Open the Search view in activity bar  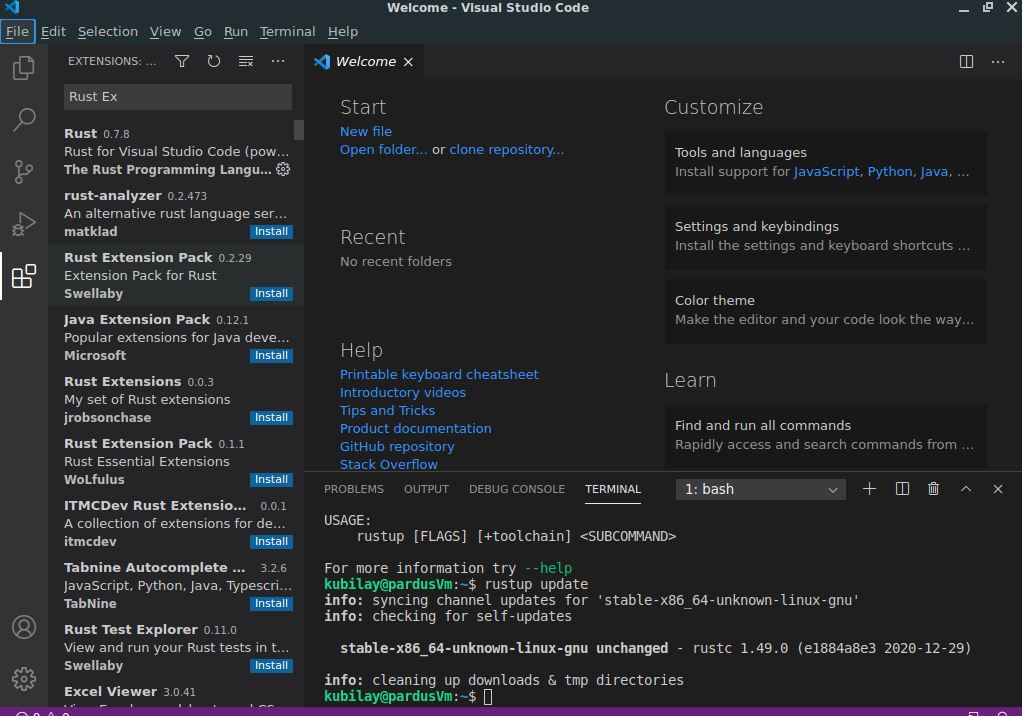coord(23,120)
